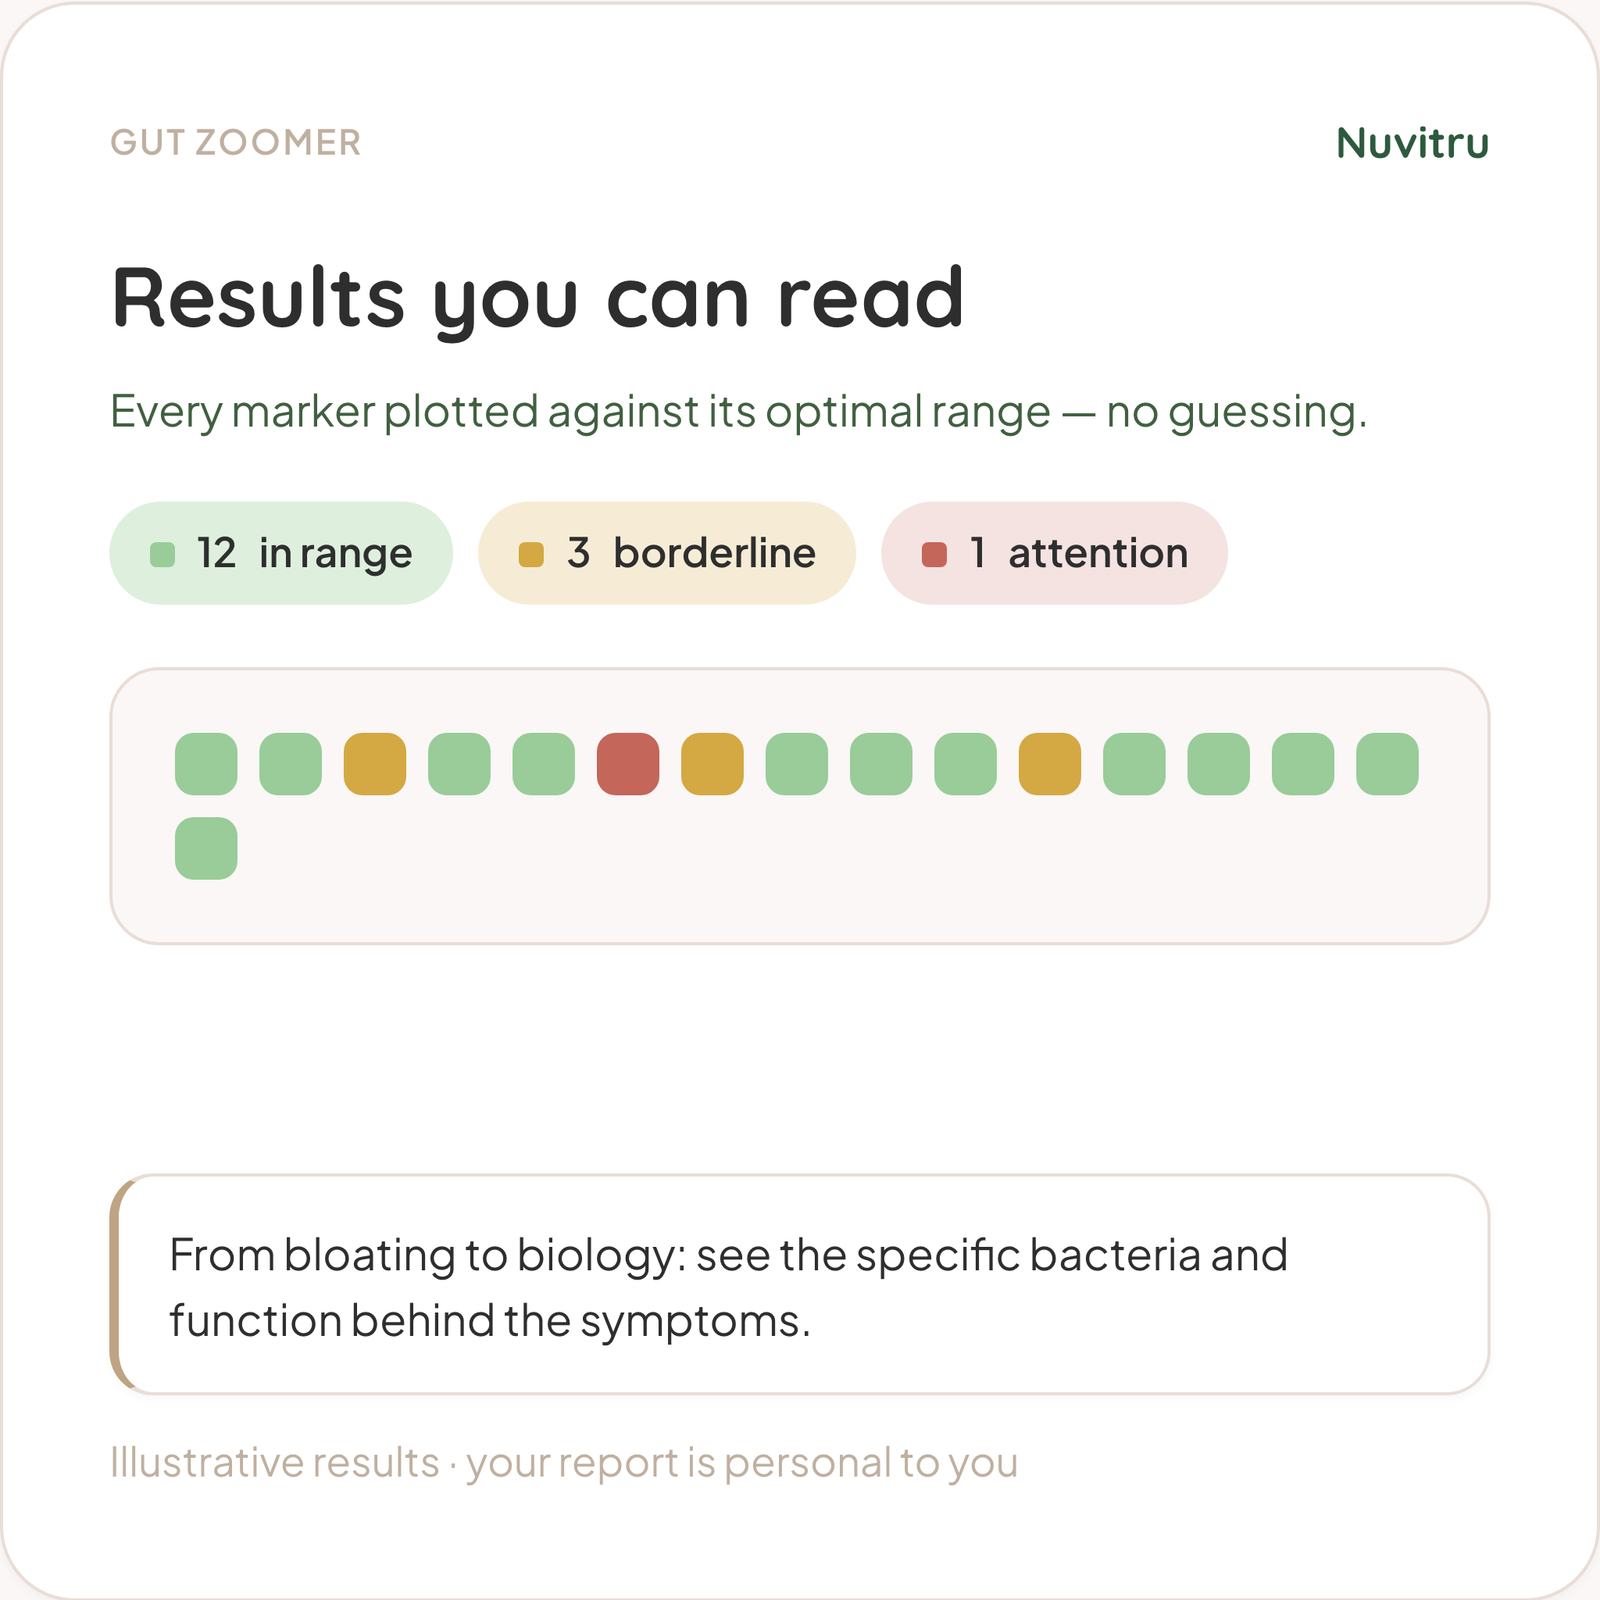Click the green square left of red marker

[543, 764]
